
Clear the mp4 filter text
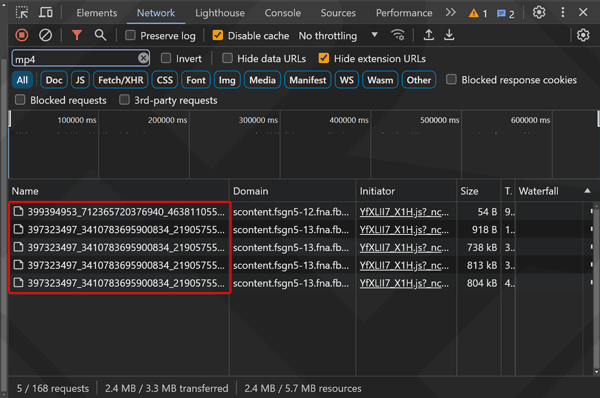pos(143,58)
